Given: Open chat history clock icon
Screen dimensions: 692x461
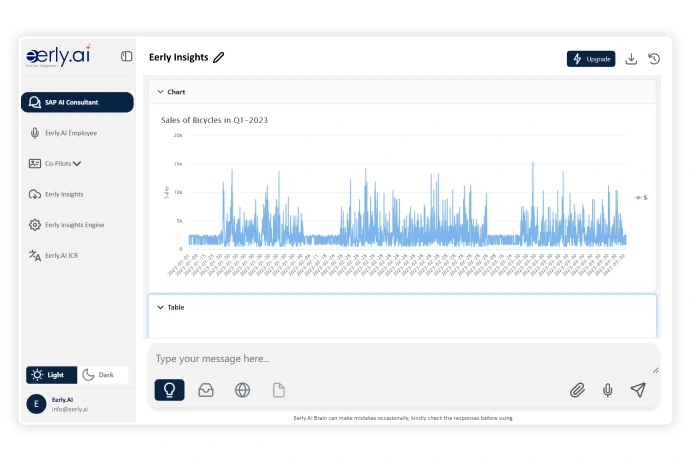Looking at the screenshot, I should coord(654,59).
